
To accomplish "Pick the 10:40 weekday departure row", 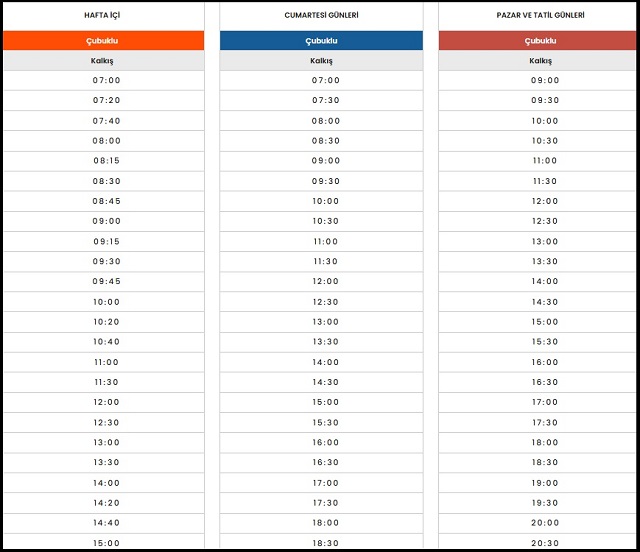I will (x=106, y=342).
